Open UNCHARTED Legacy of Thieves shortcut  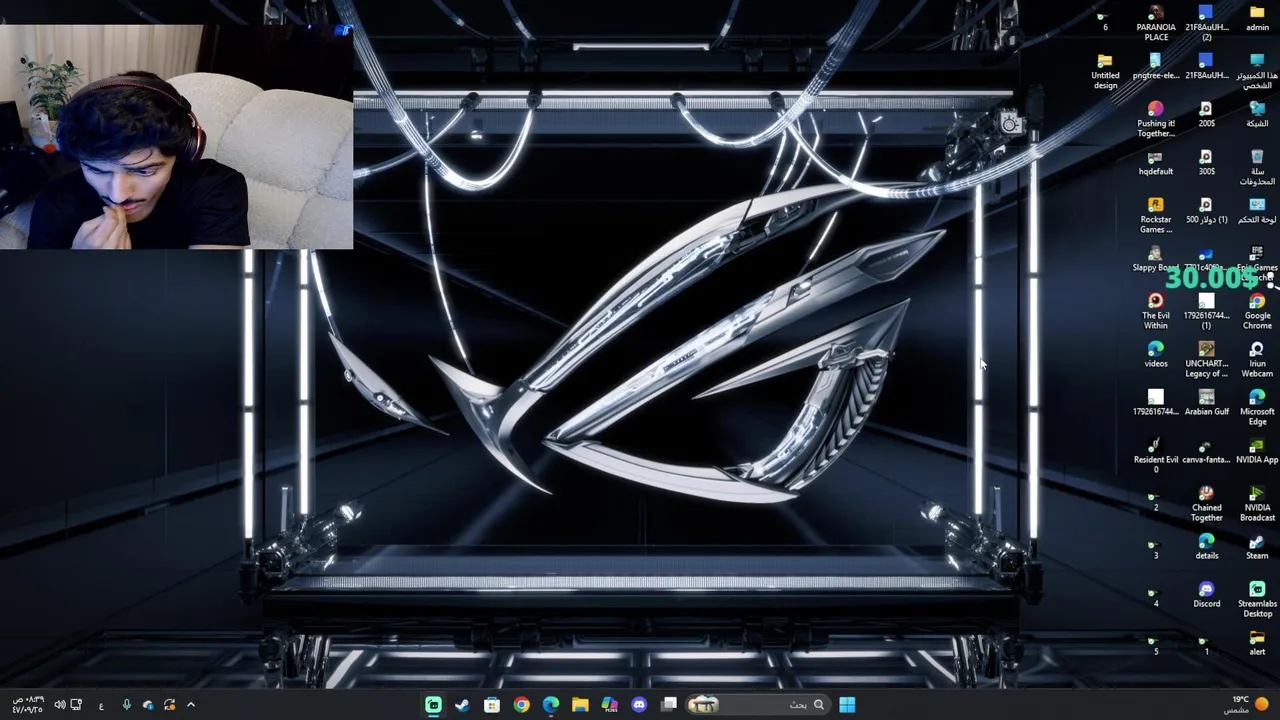tap(1206, 359)
